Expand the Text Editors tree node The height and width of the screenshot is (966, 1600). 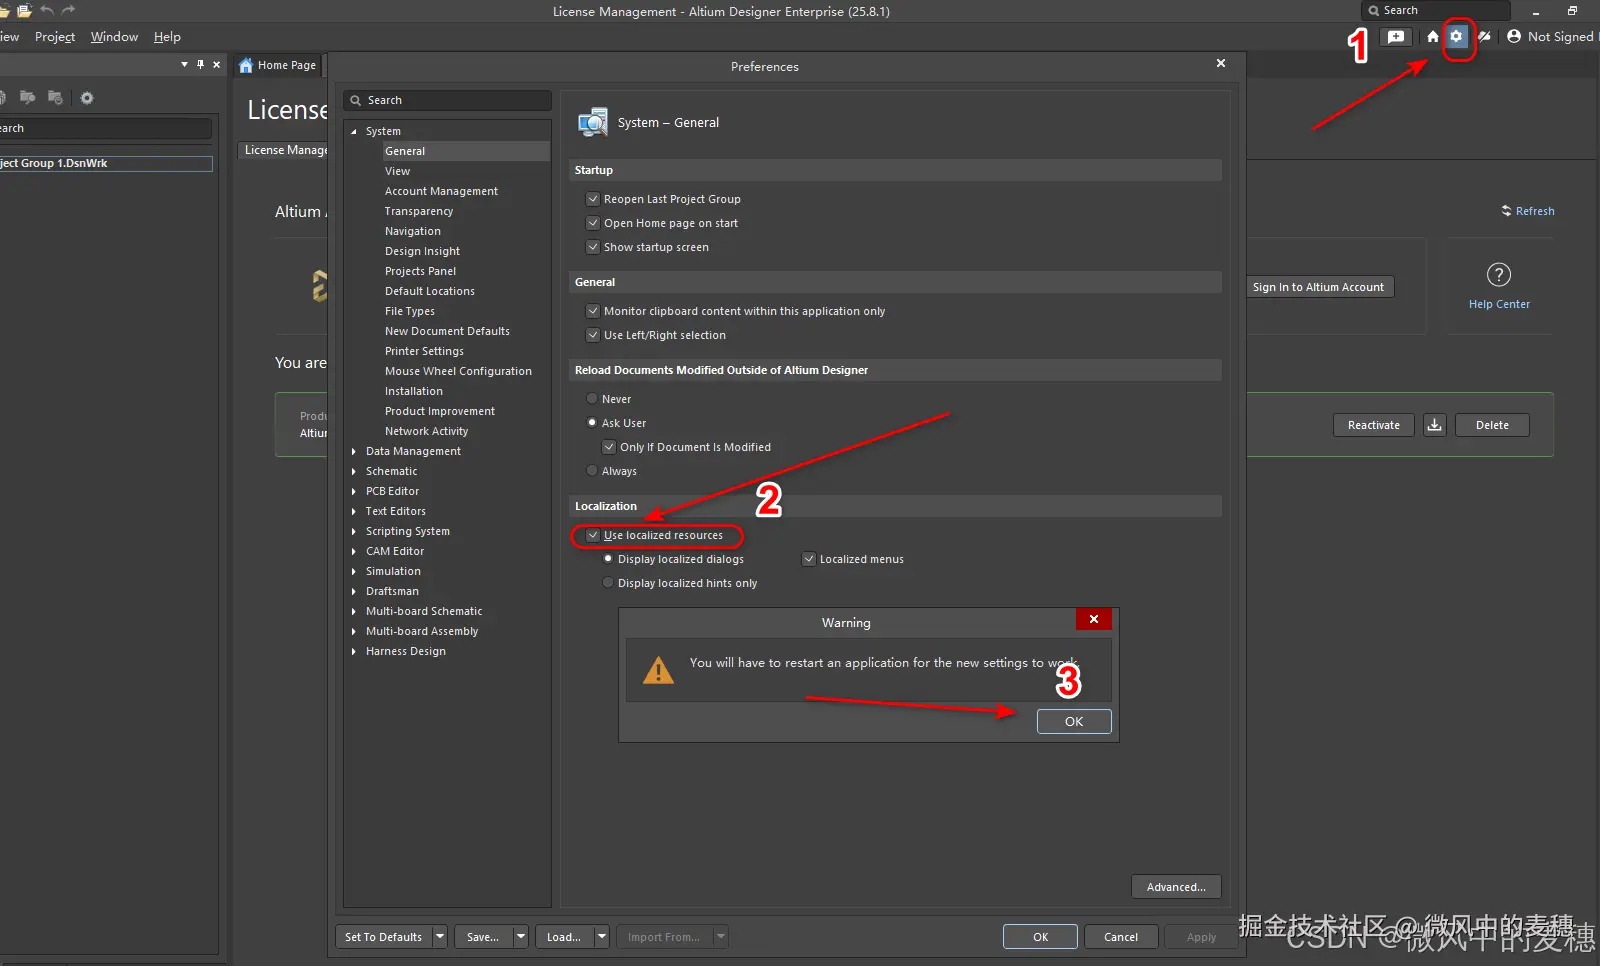point(354,511)
